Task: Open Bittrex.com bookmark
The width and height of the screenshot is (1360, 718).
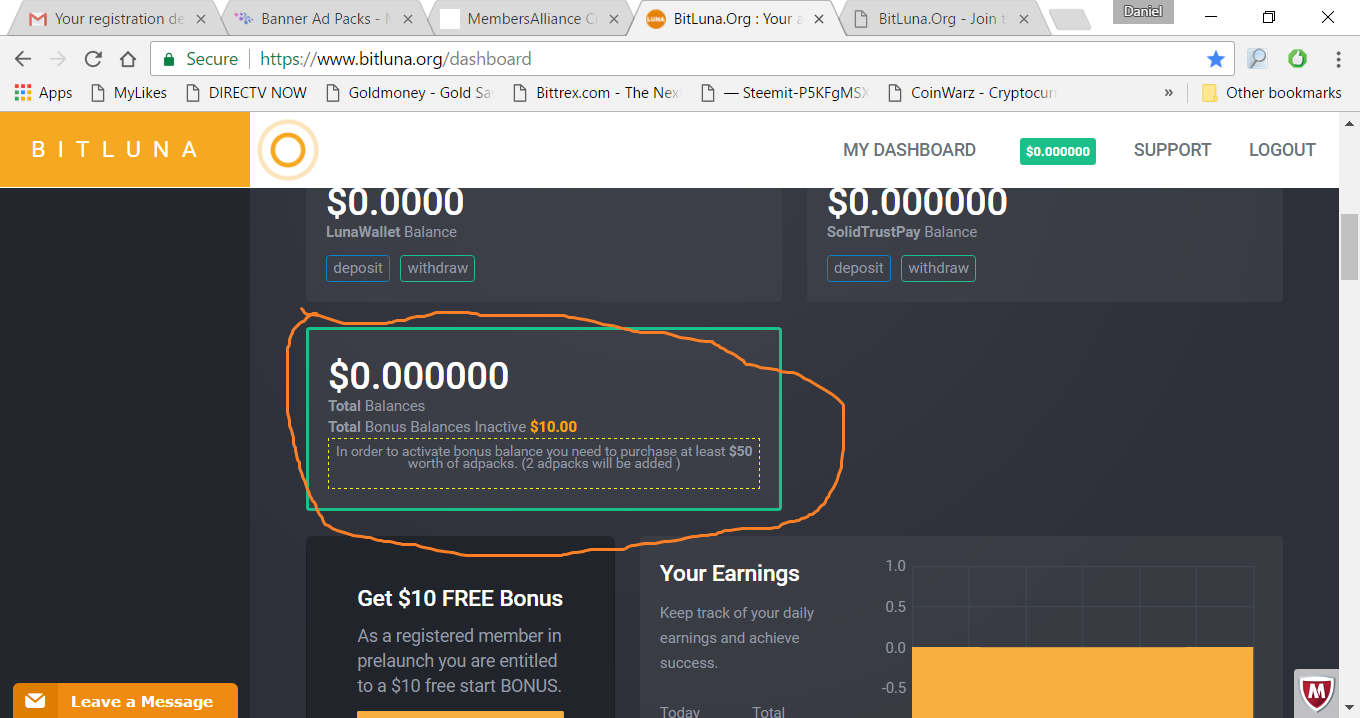Action: pyautogui.click(x=596, y=93)
